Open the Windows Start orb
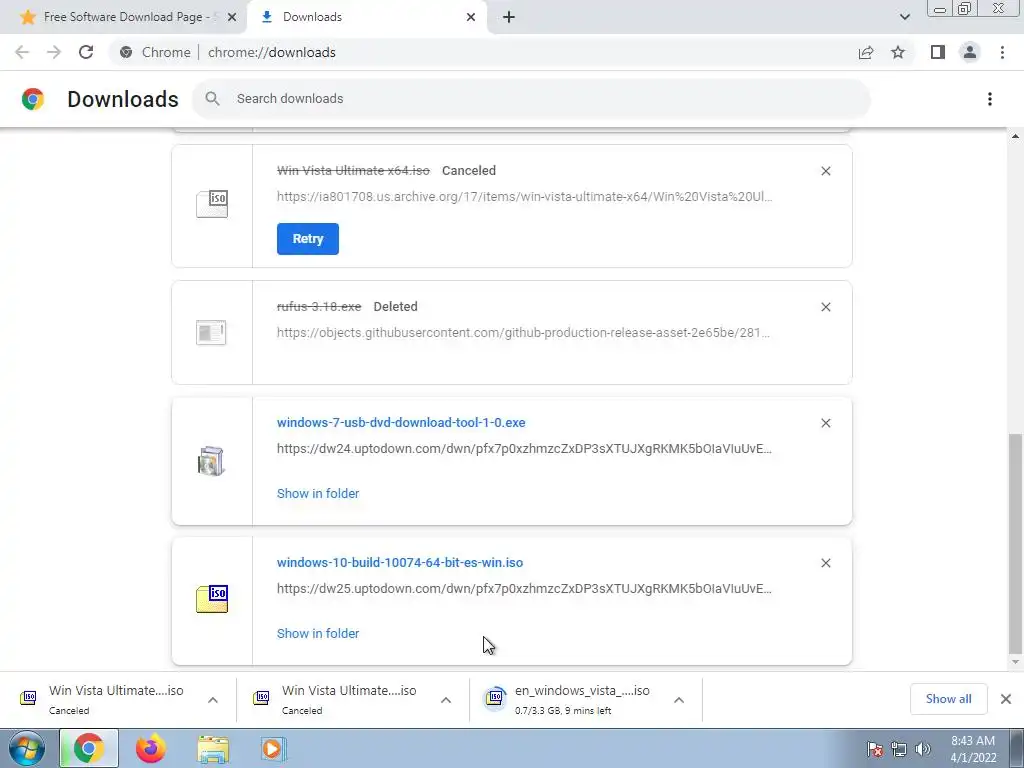1024x768 pixels. [27, 748]
